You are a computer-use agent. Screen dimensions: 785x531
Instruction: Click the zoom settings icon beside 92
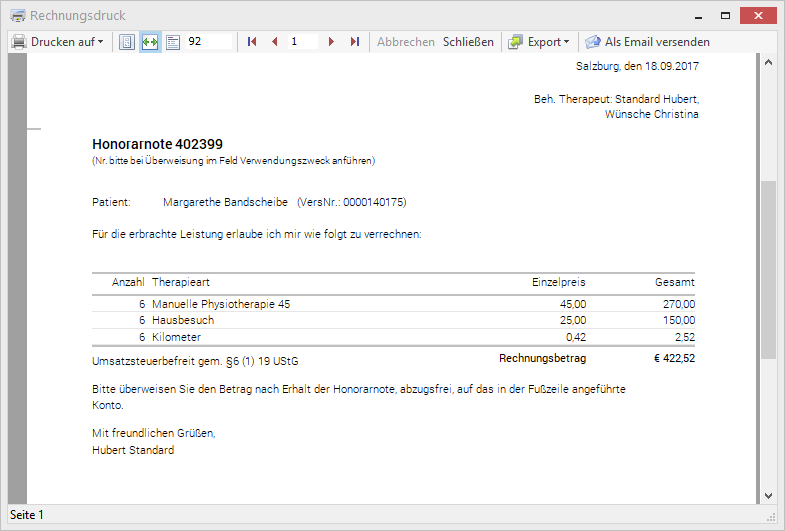pyautogui.click(x=172, y=42)
